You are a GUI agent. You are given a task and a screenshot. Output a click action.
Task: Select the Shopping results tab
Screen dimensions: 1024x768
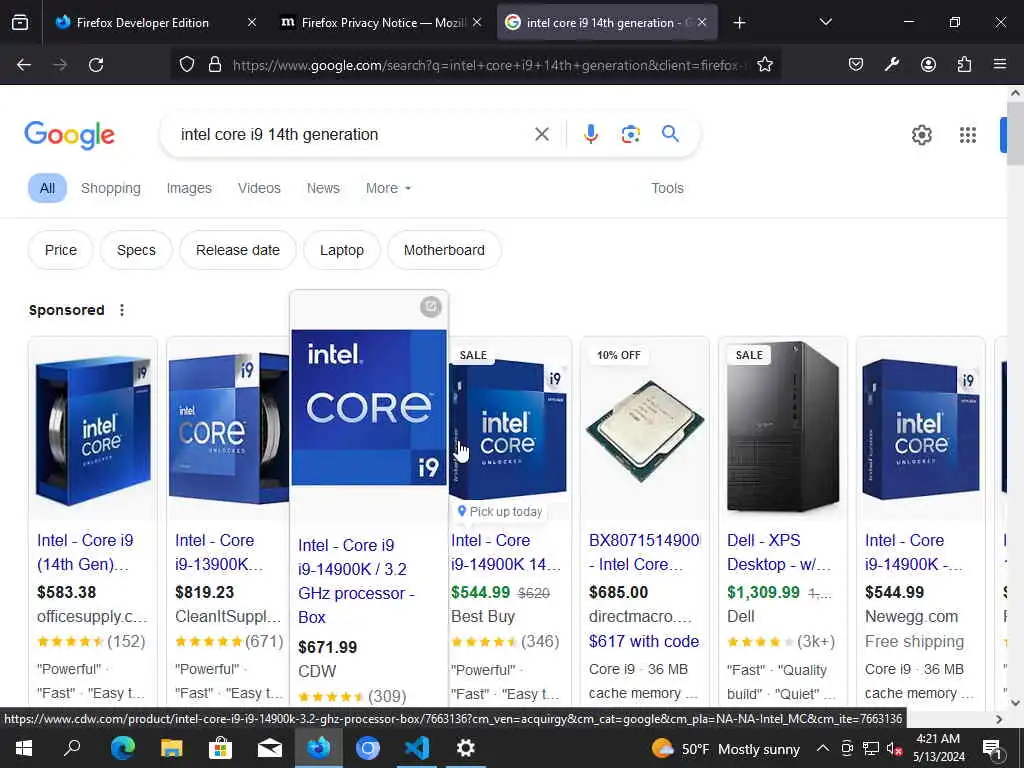tap(110, 188)
